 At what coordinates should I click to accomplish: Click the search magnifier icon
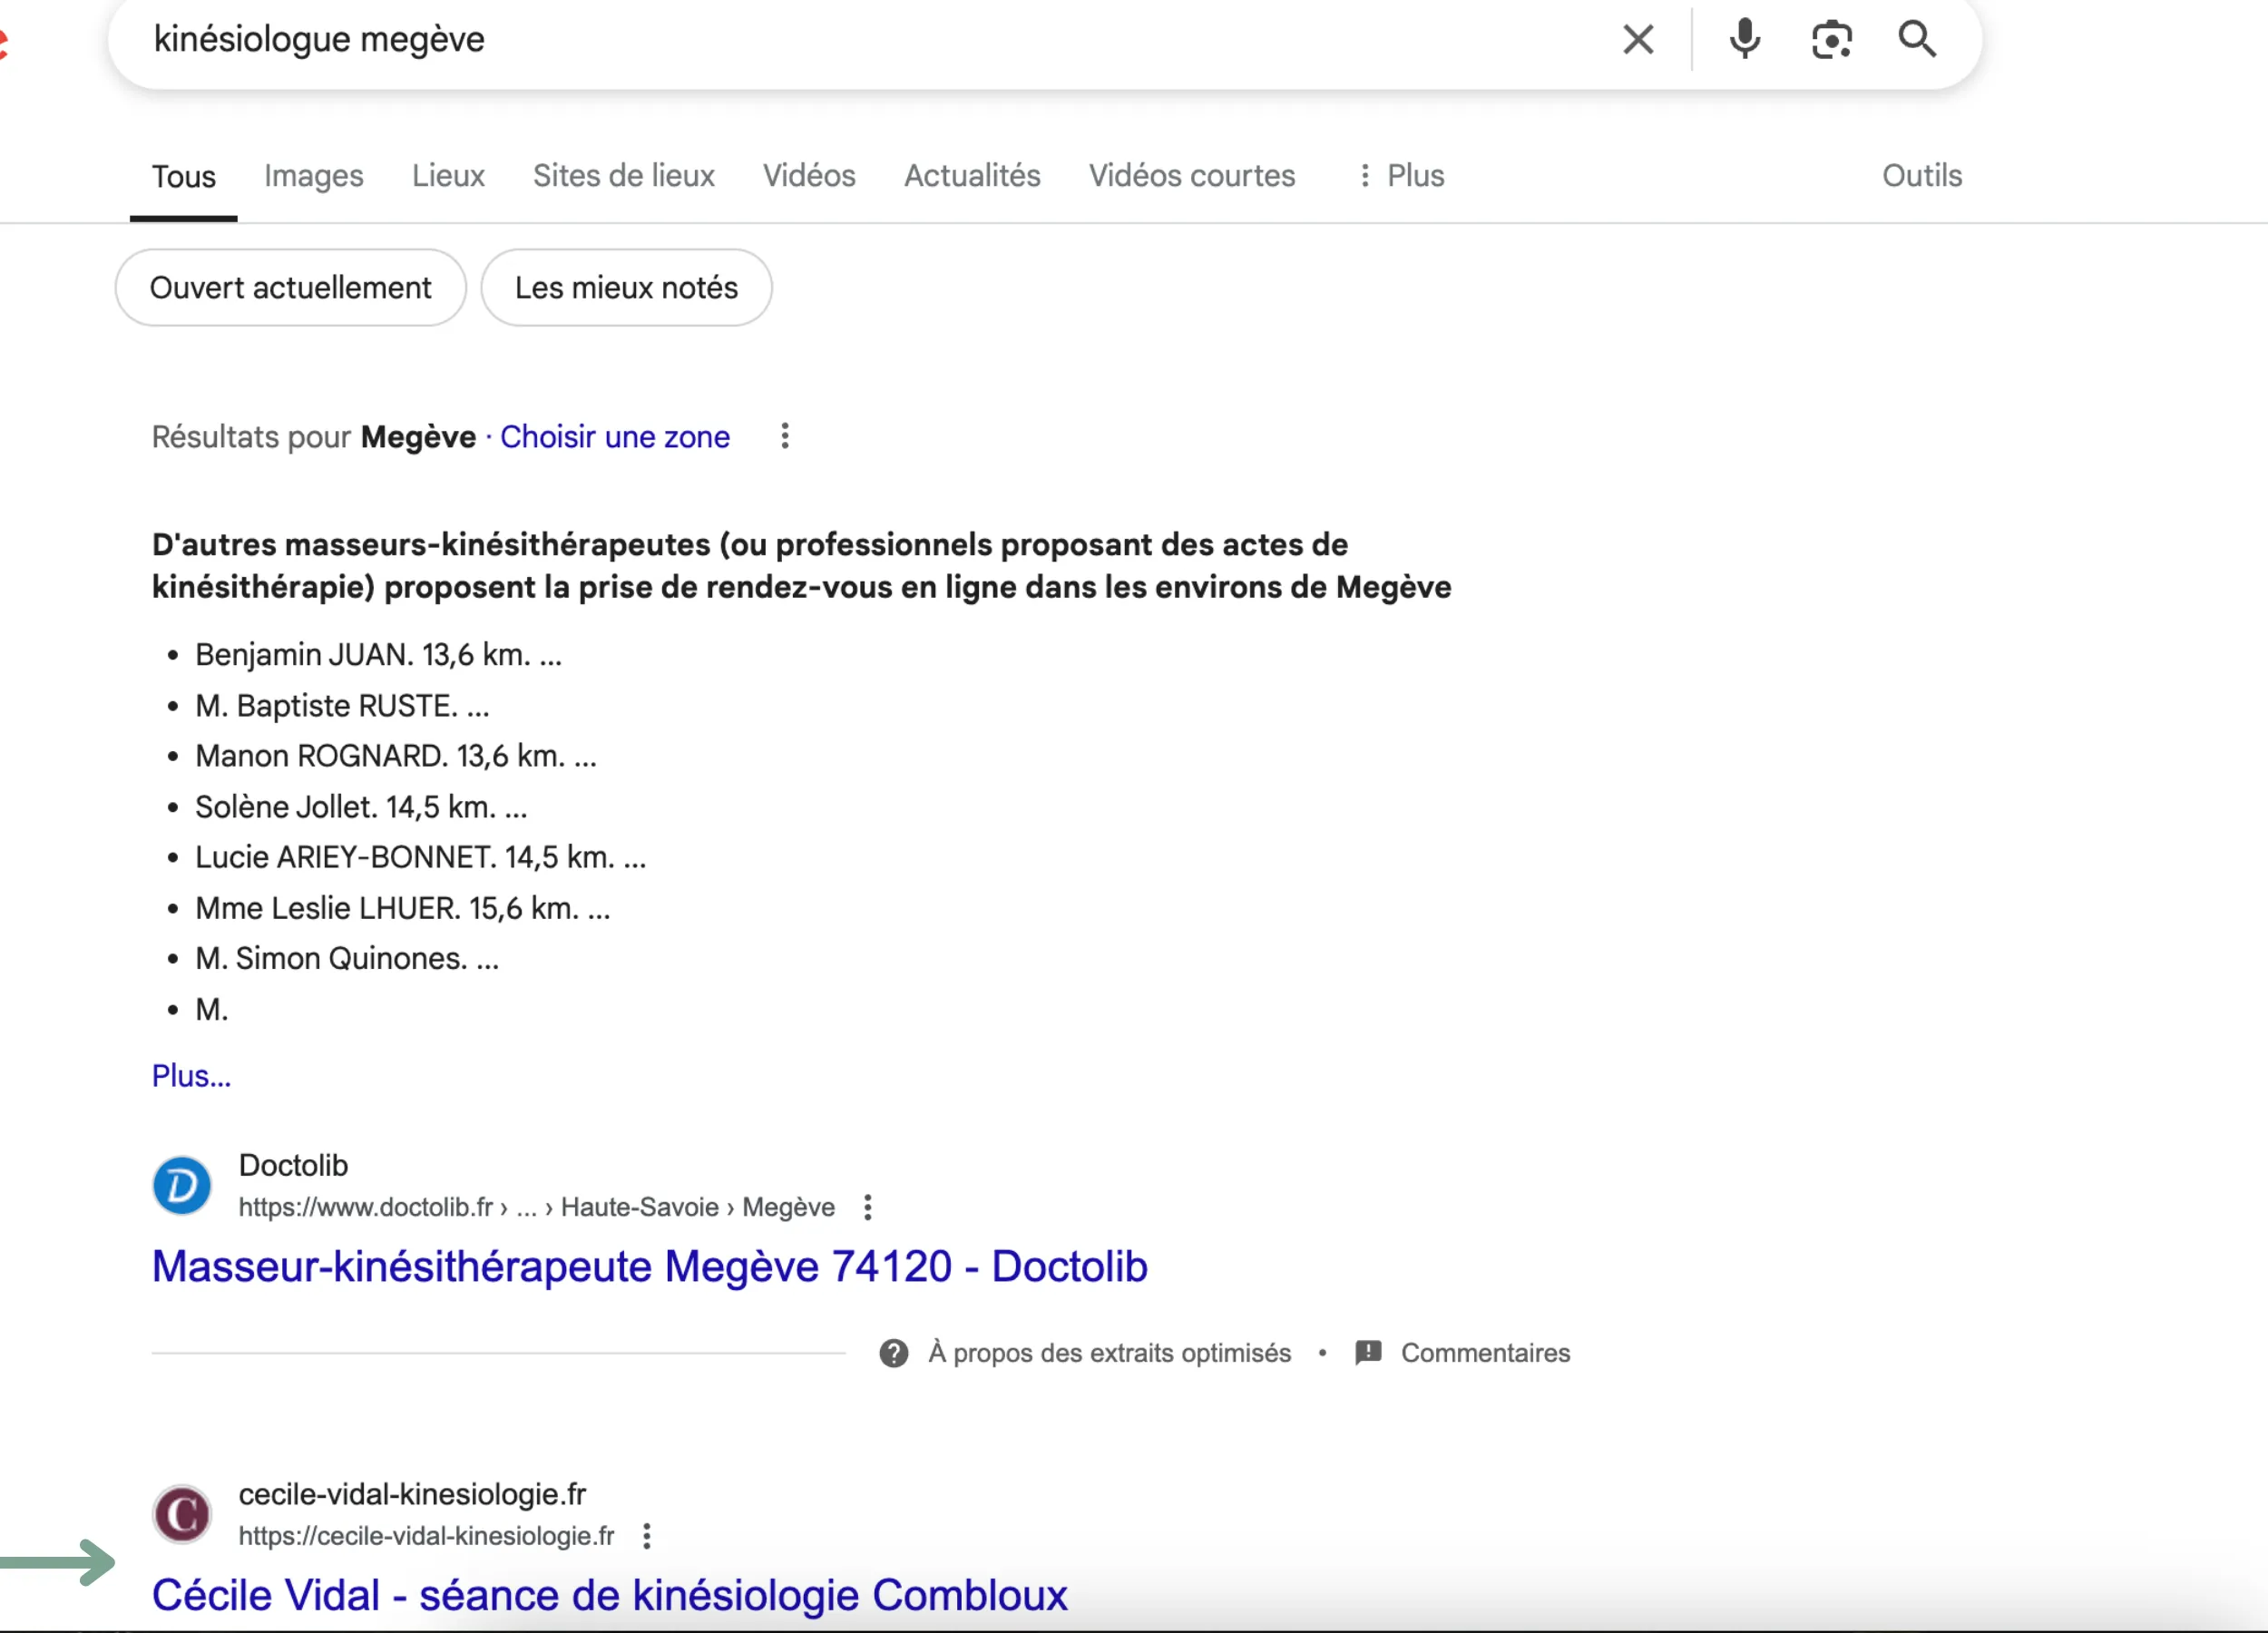coord(1918,39)
